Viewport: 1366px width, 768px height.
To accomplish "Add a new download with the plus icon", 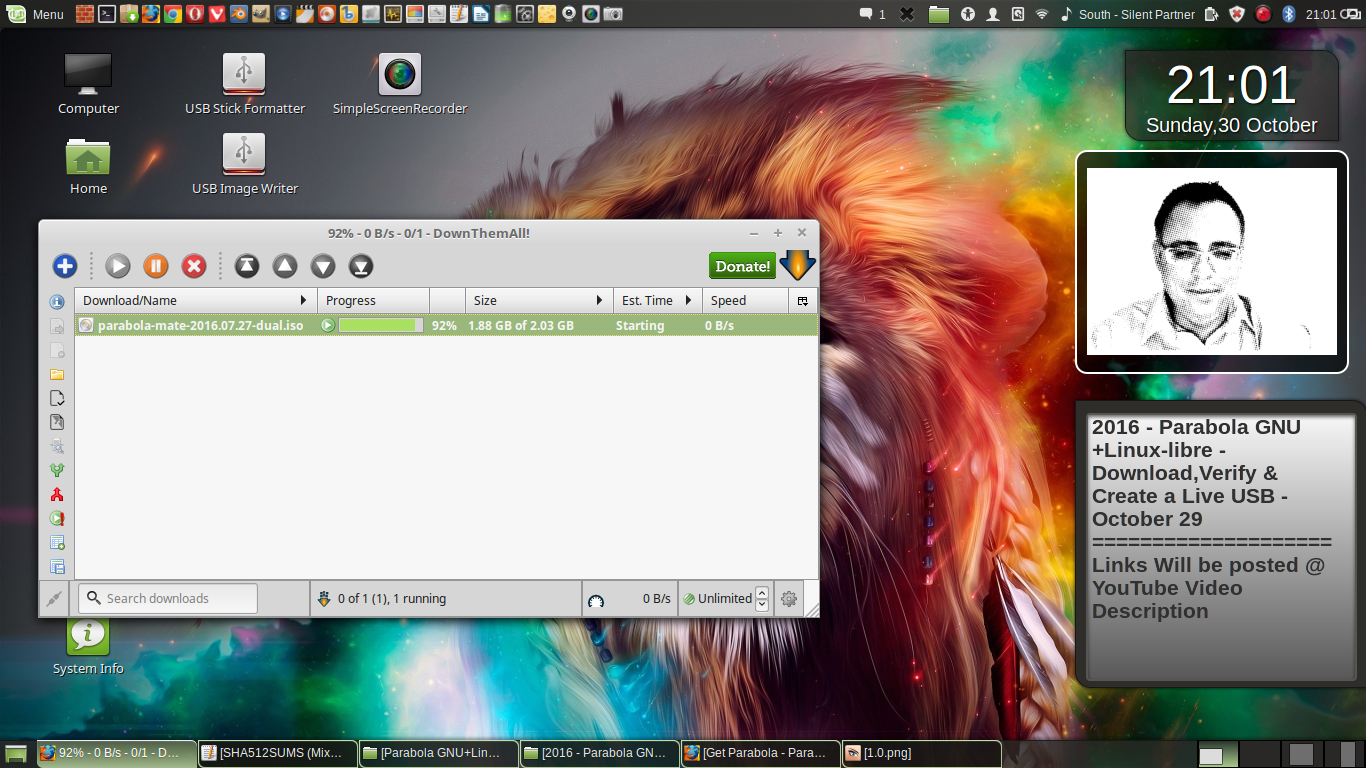I will 64,266.
